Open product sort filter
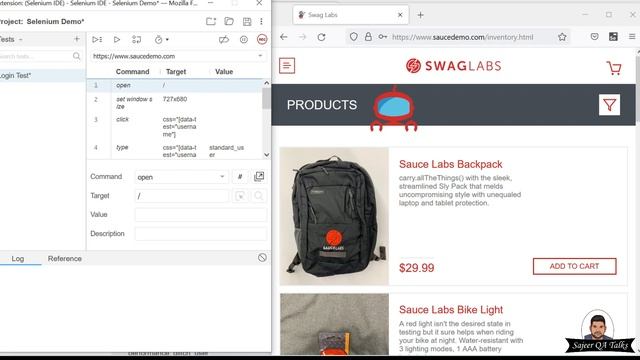The image size is (640, 360). 609,105
